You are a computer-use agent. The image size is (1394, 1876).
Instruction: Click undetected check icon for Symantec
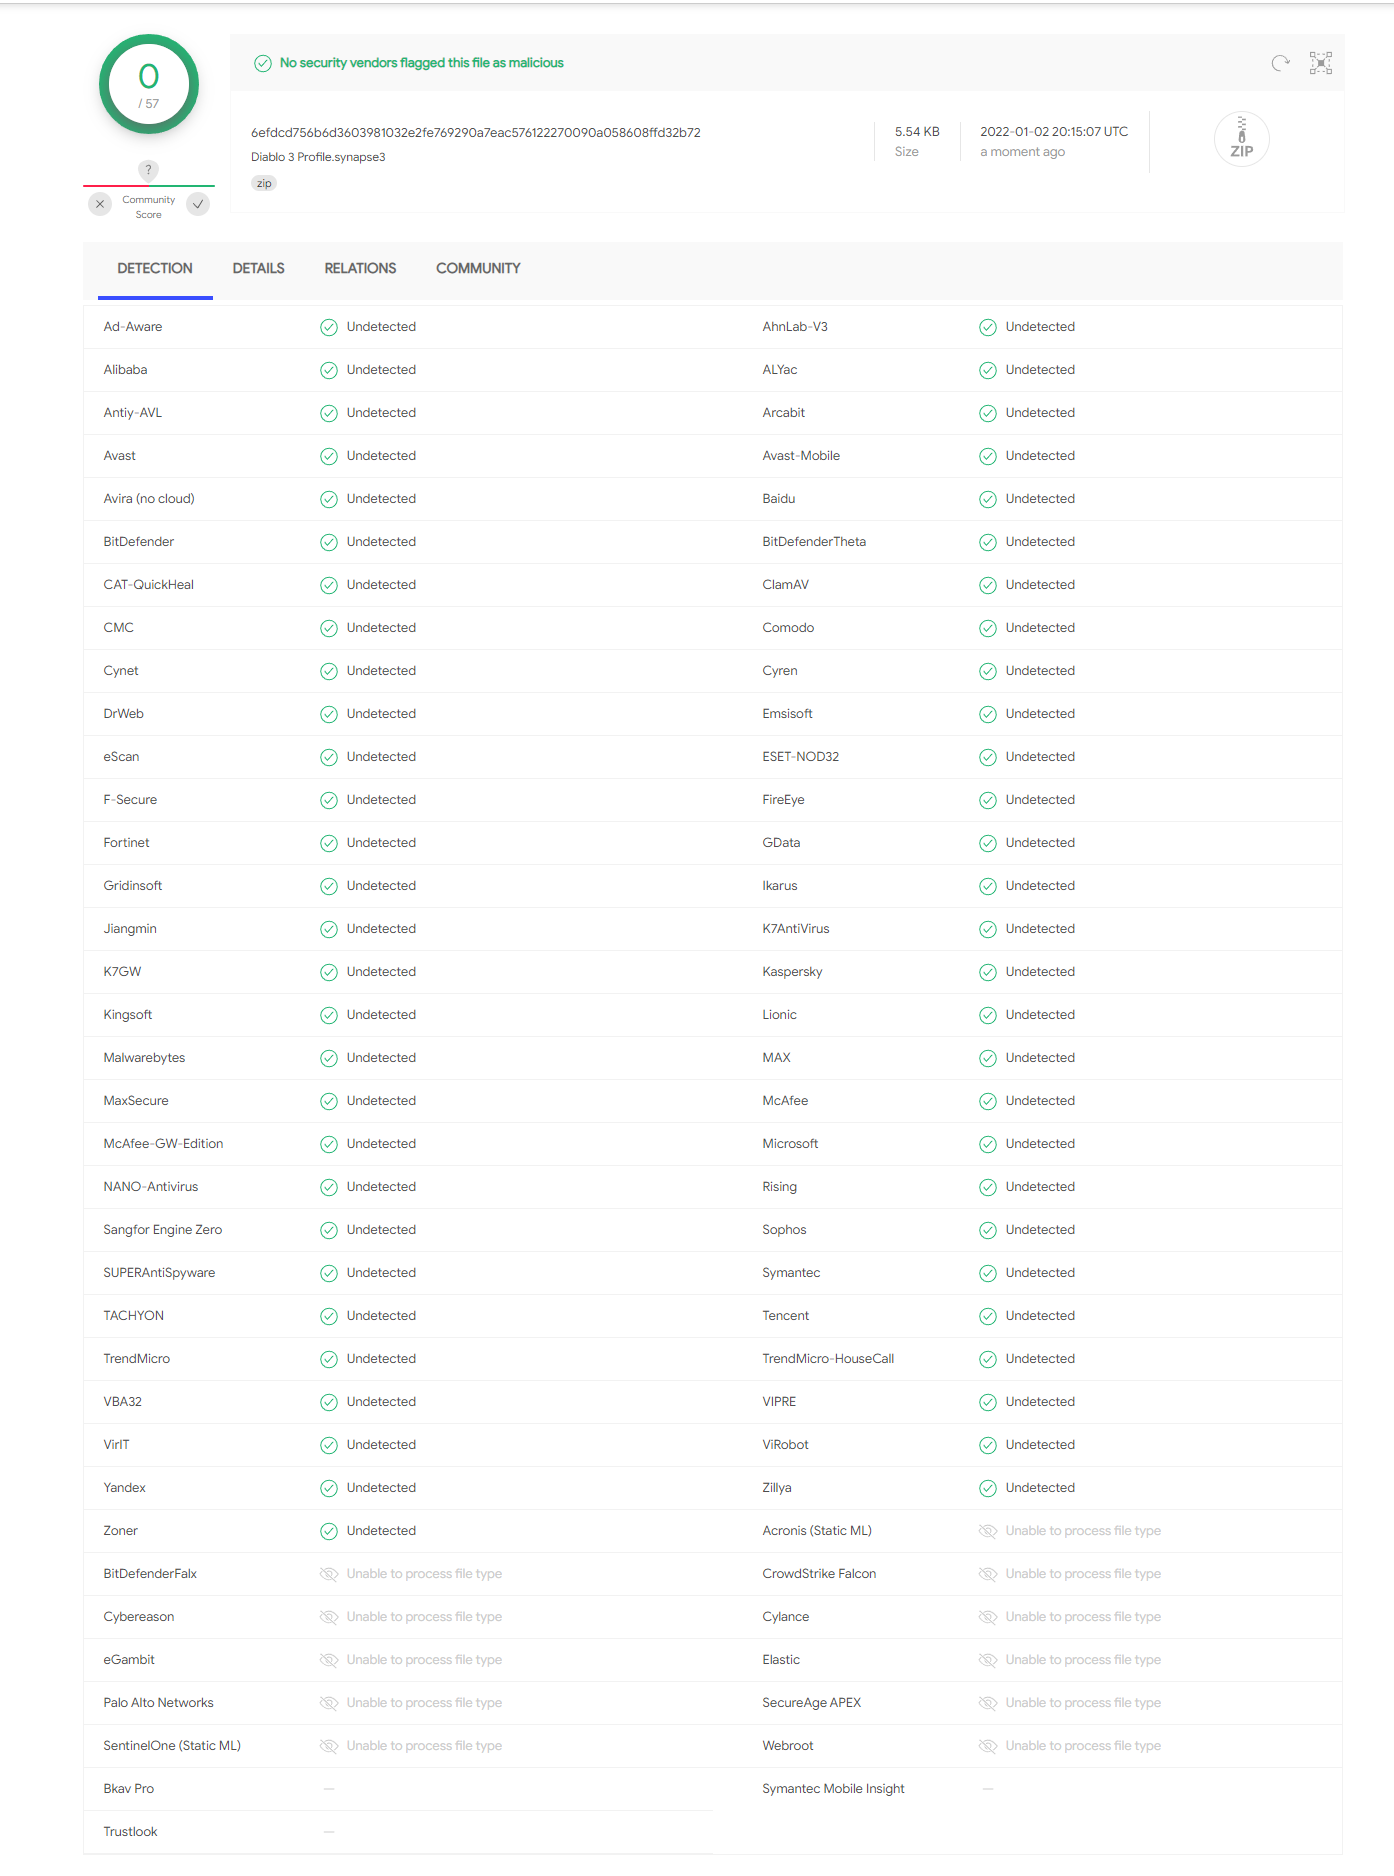click(988, 1273)
